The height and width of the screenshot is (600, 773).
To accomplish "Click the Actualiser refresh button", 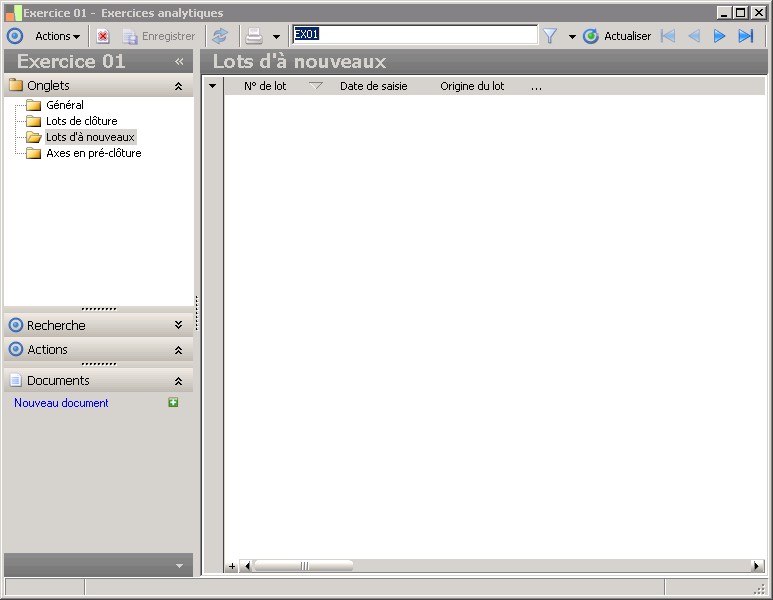I will (617, 36).
